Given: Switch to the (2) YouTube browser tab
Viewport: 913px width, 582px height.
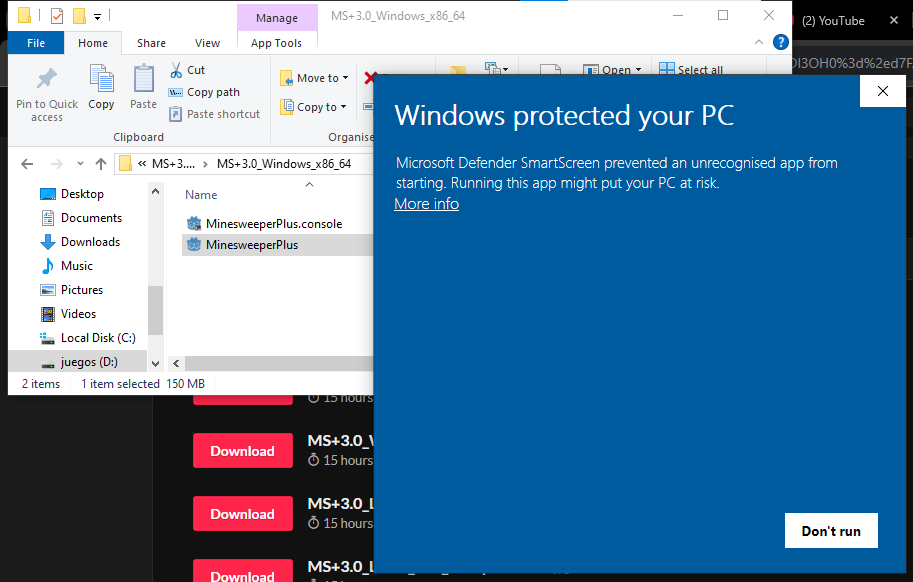Looking at the screenshot, I should click(x=833, y=20).
